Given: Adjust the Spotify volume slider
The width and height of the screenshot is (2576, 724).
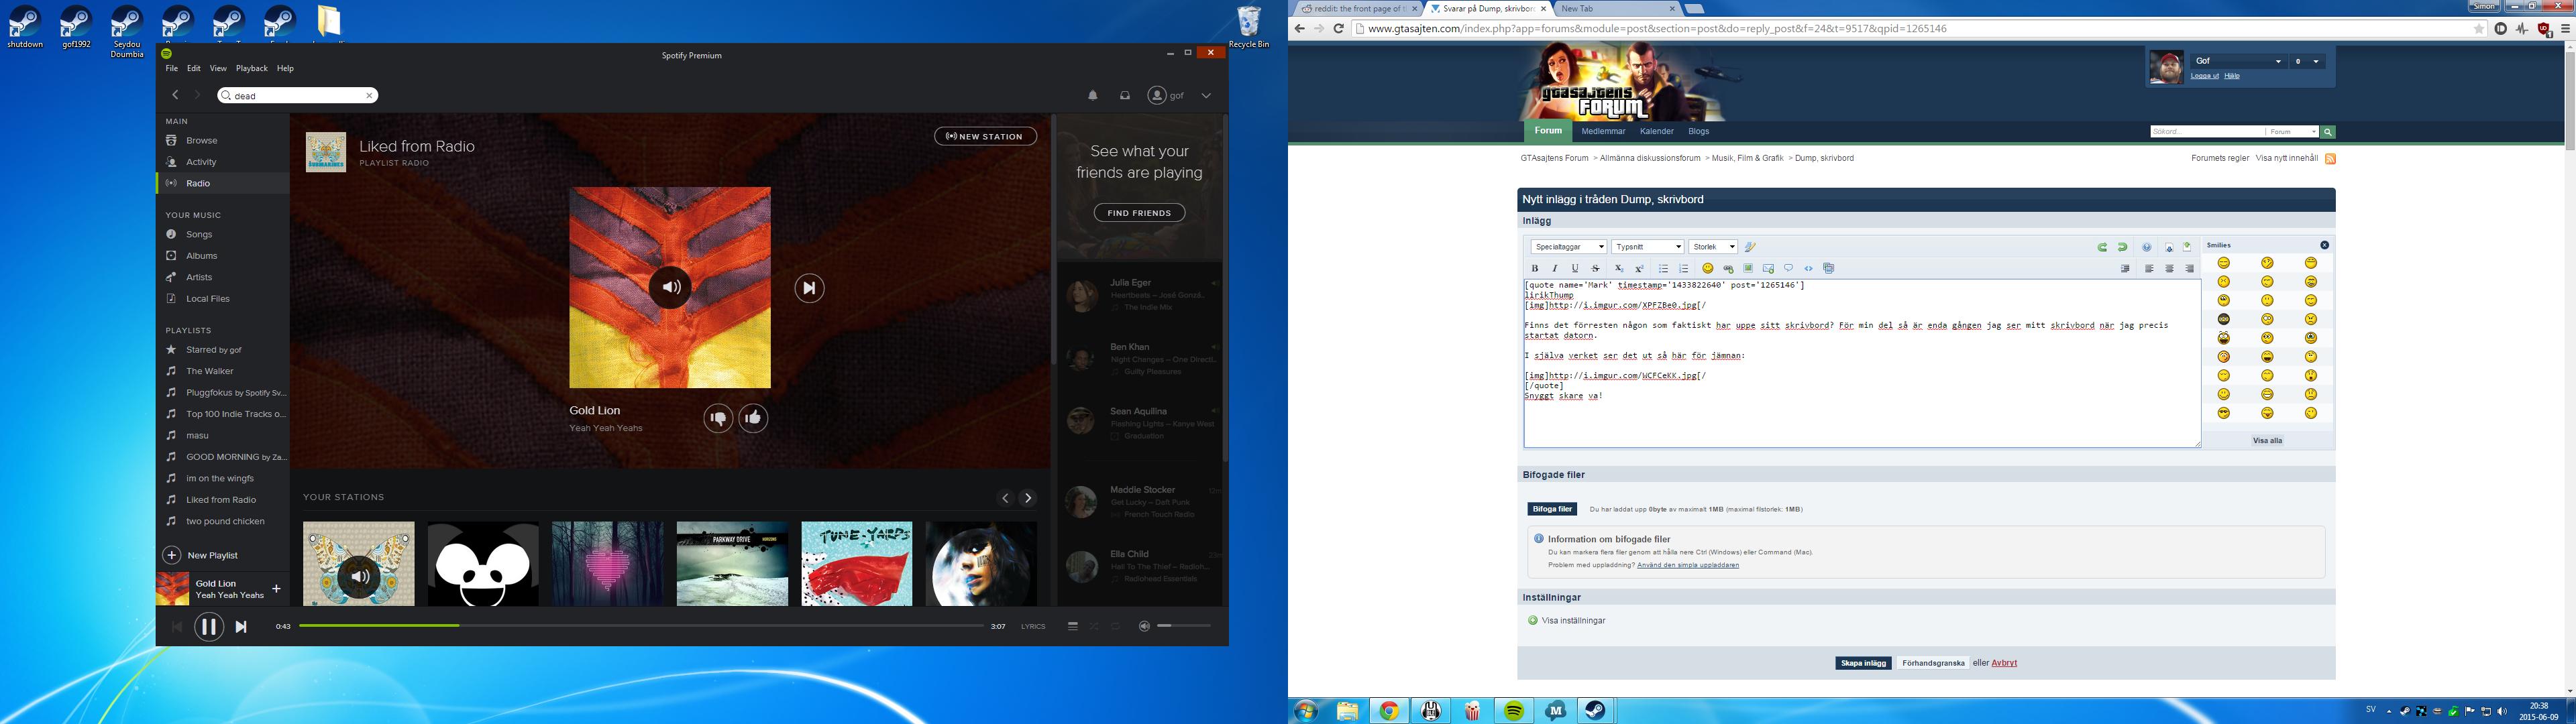Looking at the screenshot, I should (x=1184, y=626).
